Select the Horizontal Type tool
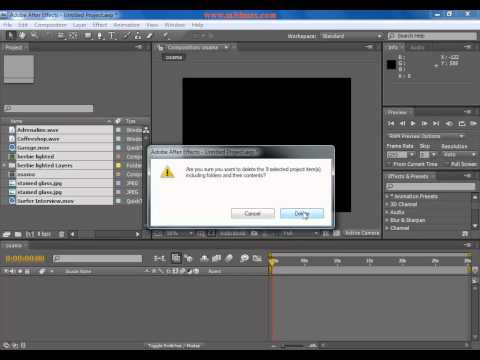Screen dimensions: 480x360 pyautogui.click(x=111, y=36)
